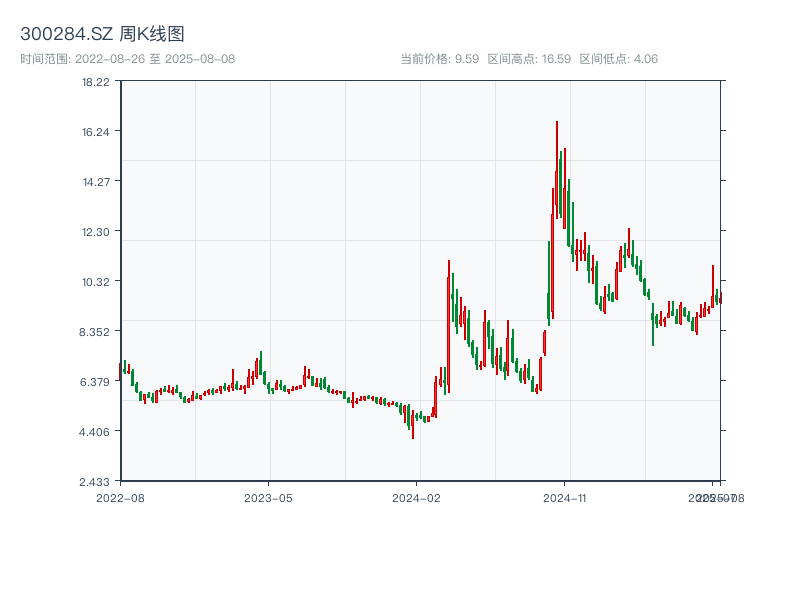Click y-axis label 14.27
The width and height of the screenshot is (800, 600).
point(96,182)
